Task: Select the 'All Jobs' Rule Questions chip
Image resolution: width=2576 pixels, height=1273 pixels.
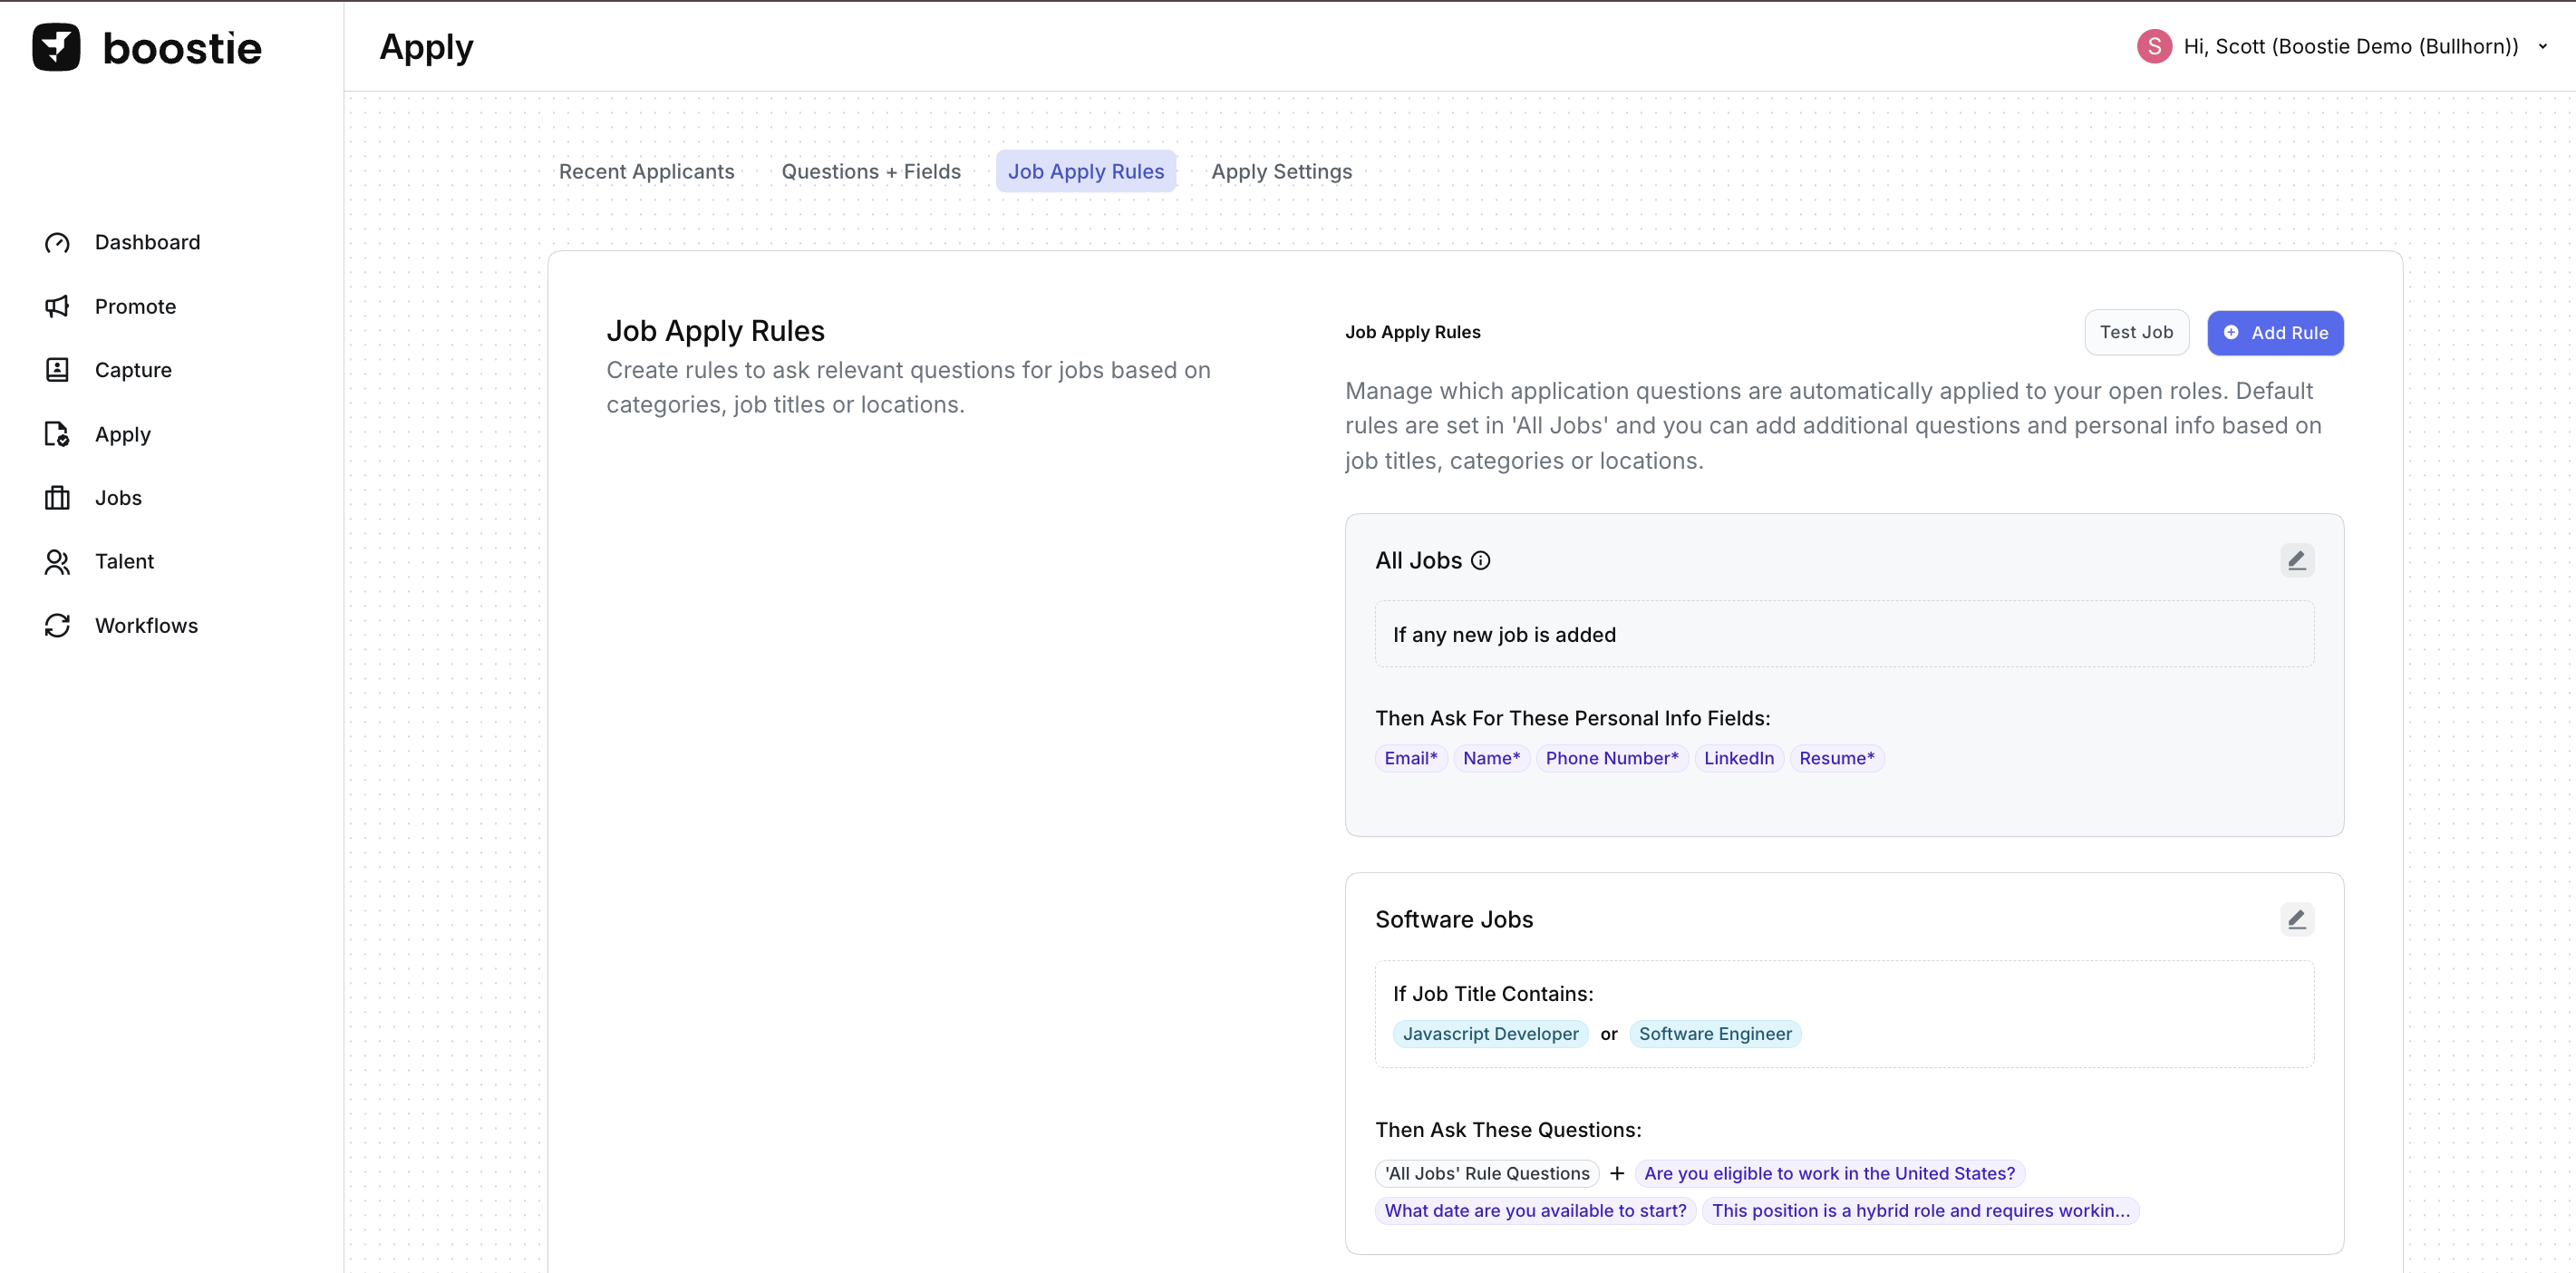Action: click(x=1486, y=1173)
